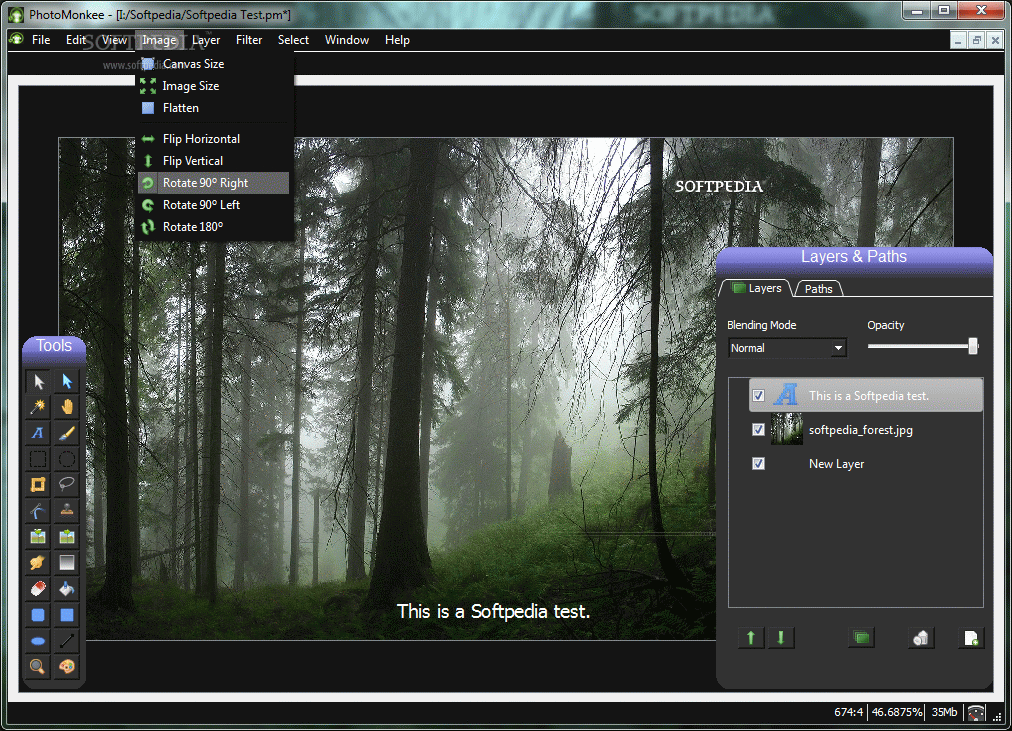1012x731 pixels.
Task: Open the Edit menu
Action: (x=76, y=40)
